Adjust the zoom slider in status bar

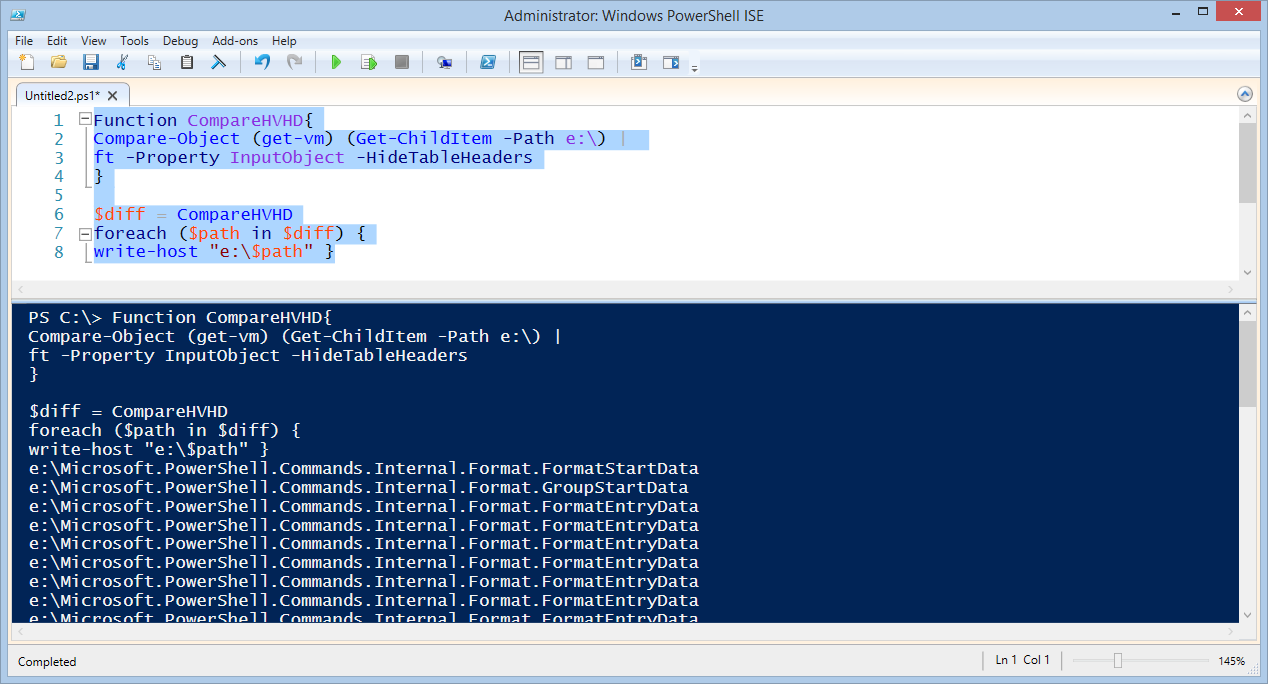1118,660
